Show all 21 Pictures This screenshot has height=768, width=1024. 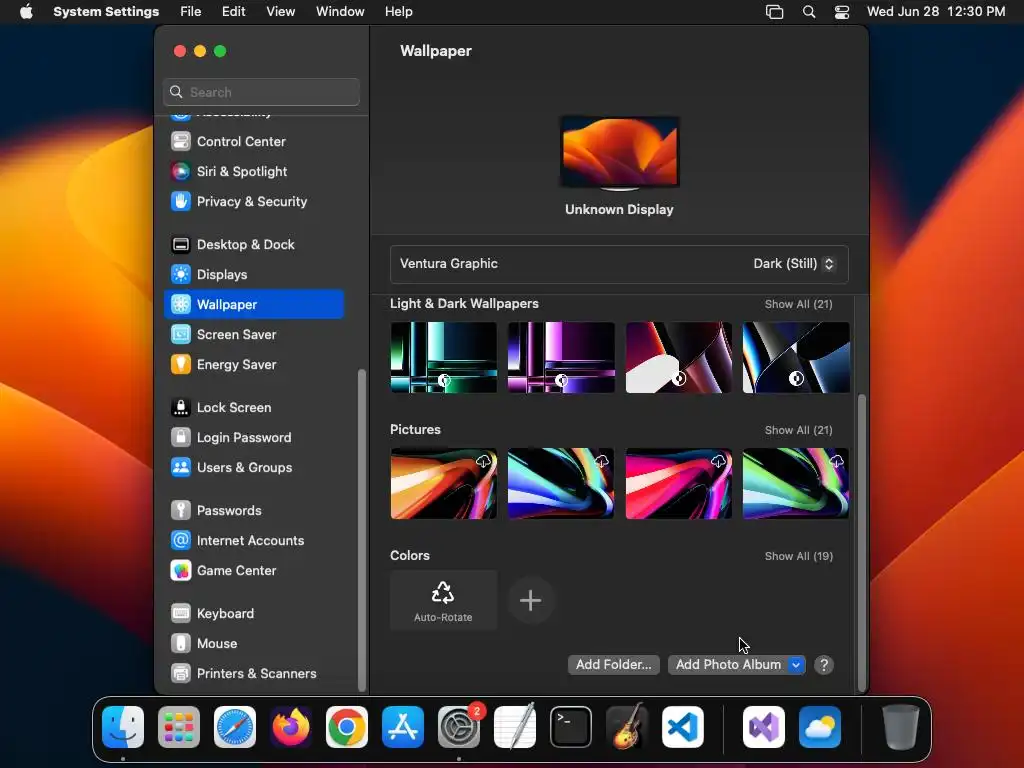799,430
